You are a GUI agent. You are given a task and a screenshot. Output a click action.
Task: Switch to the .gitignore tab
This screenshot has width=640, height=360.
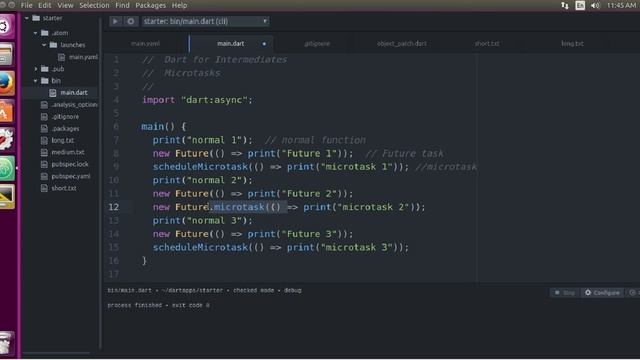pos(317,44)
